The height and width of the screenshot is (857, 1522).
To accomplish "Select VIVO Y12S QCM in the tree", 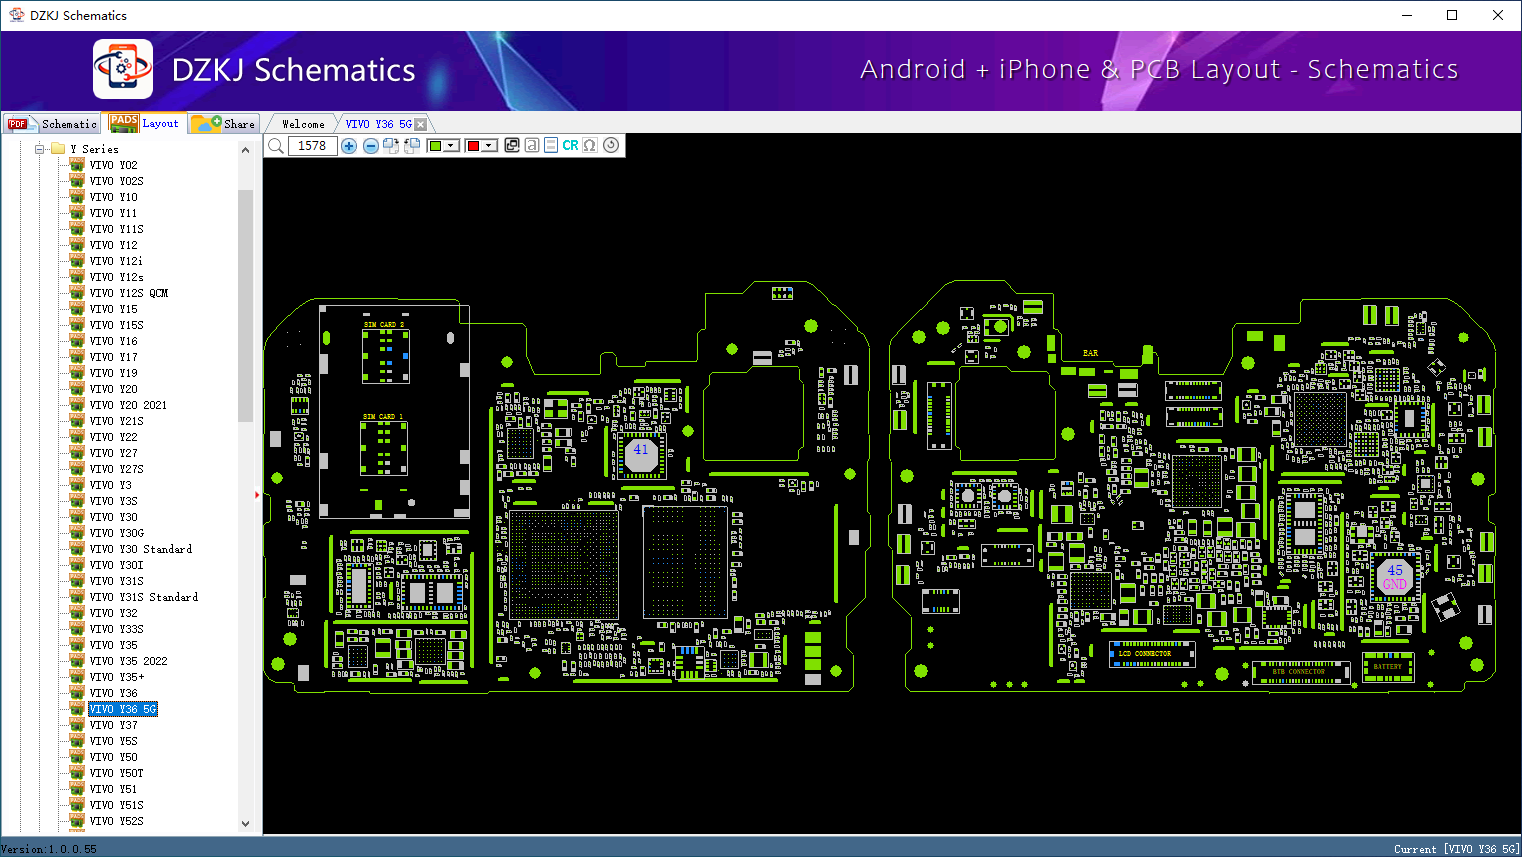I will click(x=129, y=293).
